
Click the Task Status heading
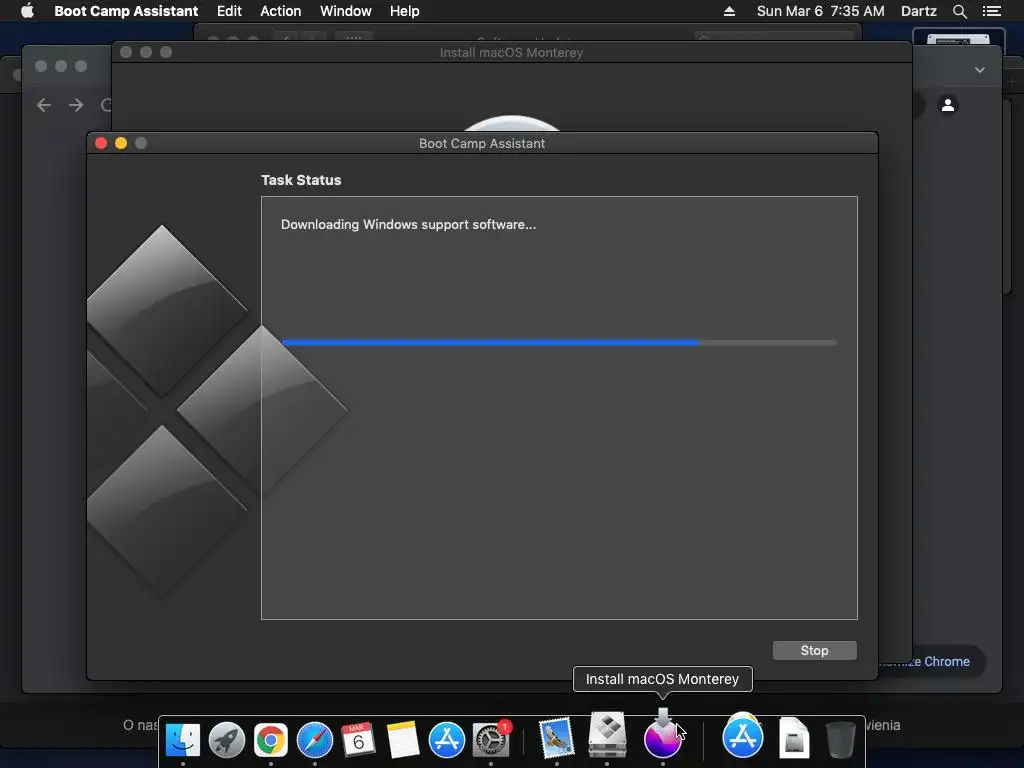pos(301,180)
